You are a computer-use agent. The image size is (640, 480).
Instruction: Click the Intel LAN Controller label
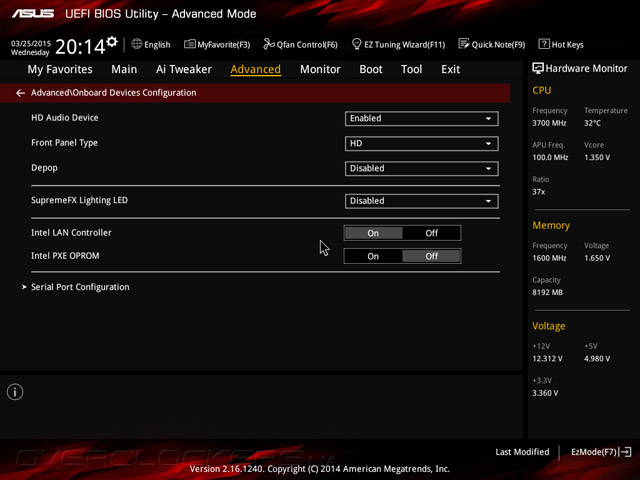point(71,233)
